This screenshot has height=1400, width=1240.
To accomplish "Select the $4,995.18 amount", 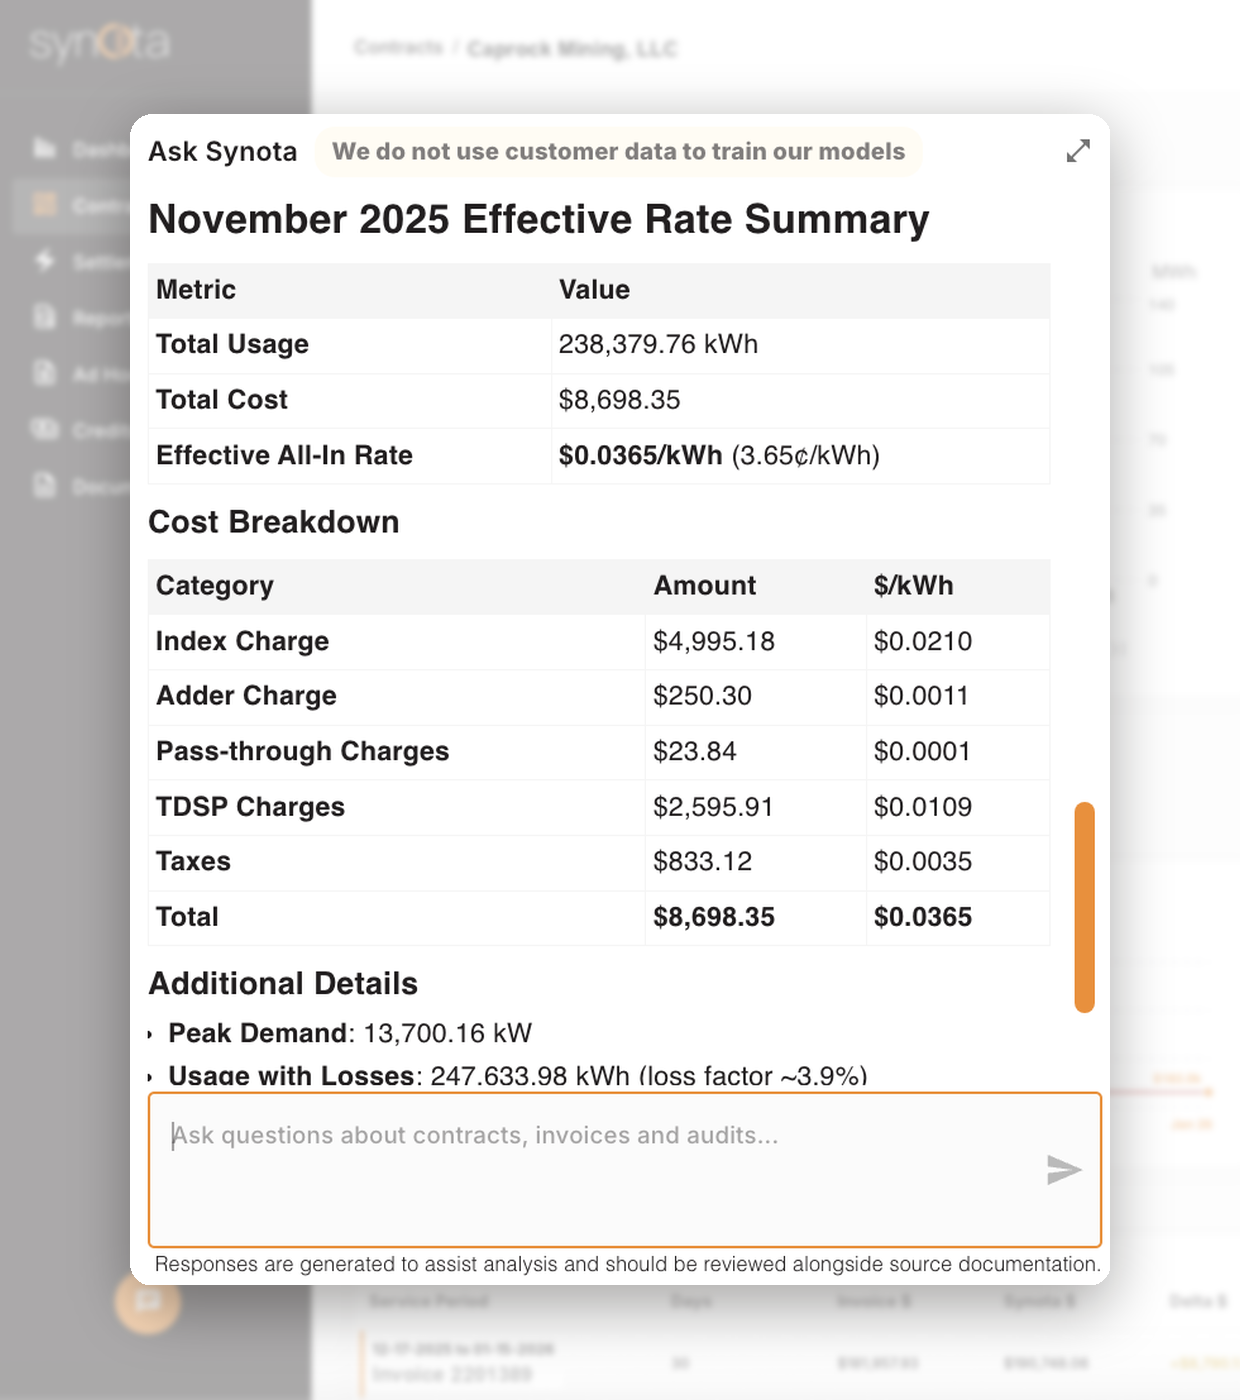I will point(714,642).
